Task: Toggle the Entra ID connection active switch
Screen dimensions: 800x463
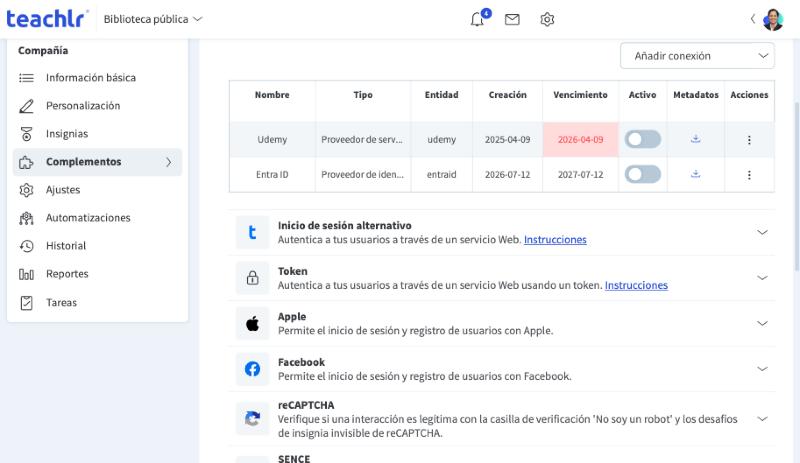Action: [x=642, y=174]
